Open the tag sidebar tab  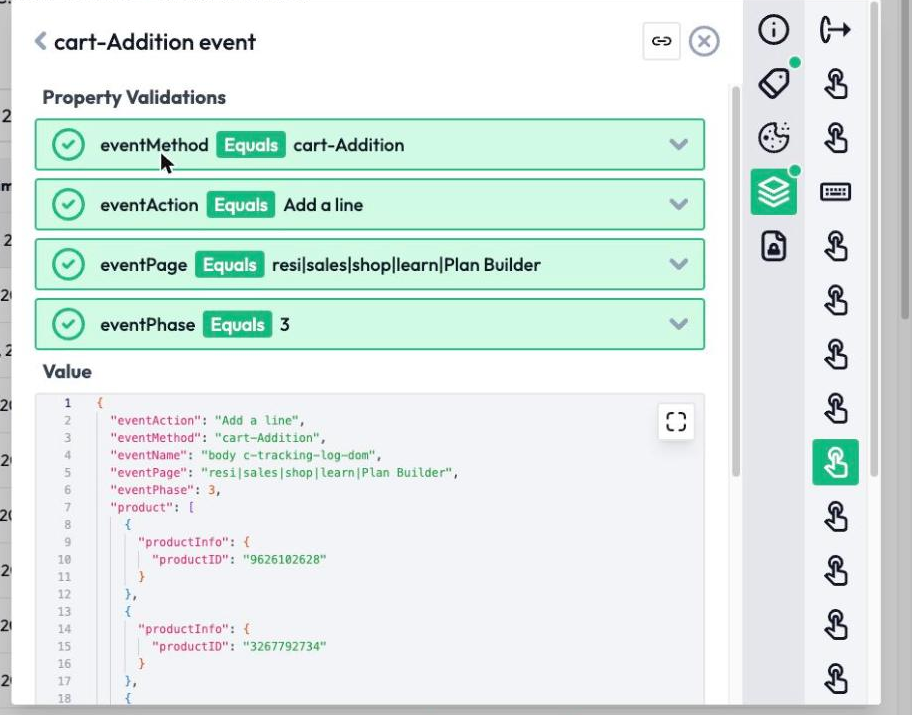click(x=774, y=83)
